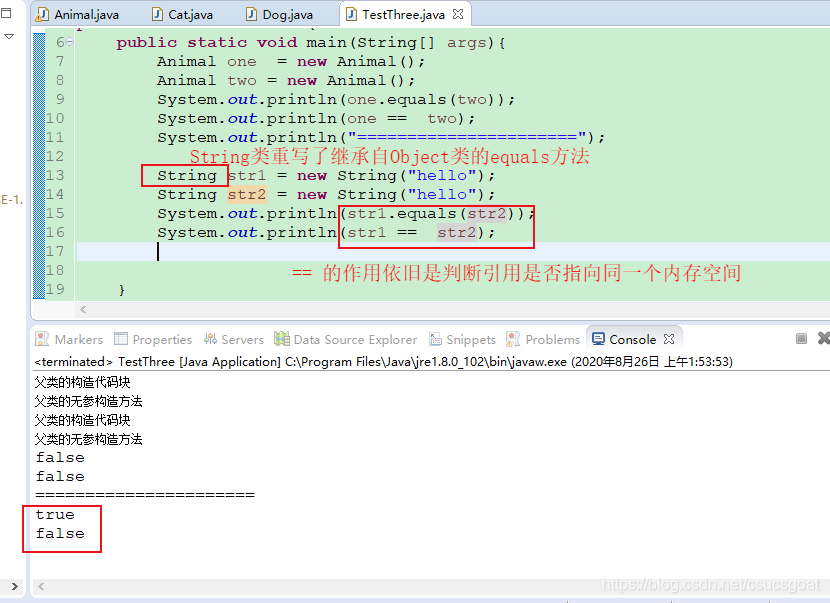Screen dimensions: 830x603
Task: Remove launch with console X icon
Action: 823,338
